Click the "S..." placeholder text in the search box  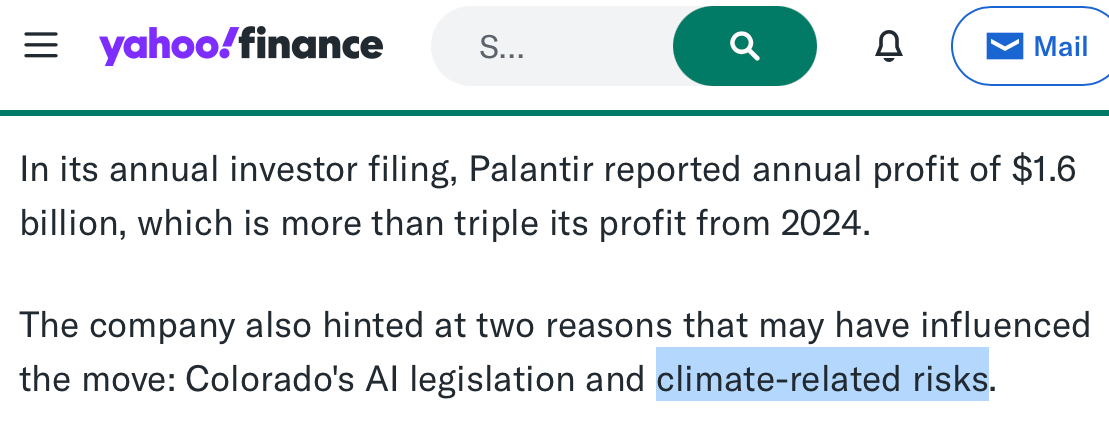click(502, 47)
